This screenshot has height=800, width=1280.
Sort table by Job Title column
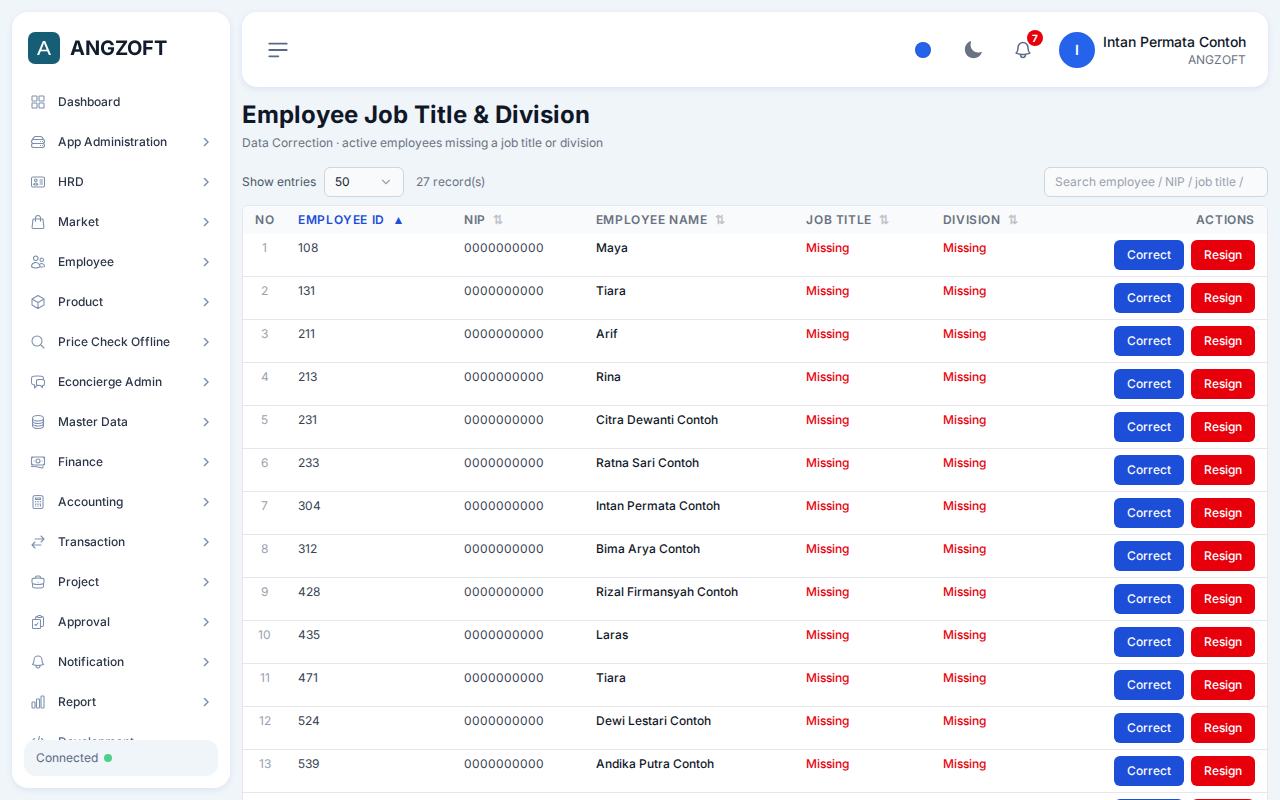click(x=847, y=220)
